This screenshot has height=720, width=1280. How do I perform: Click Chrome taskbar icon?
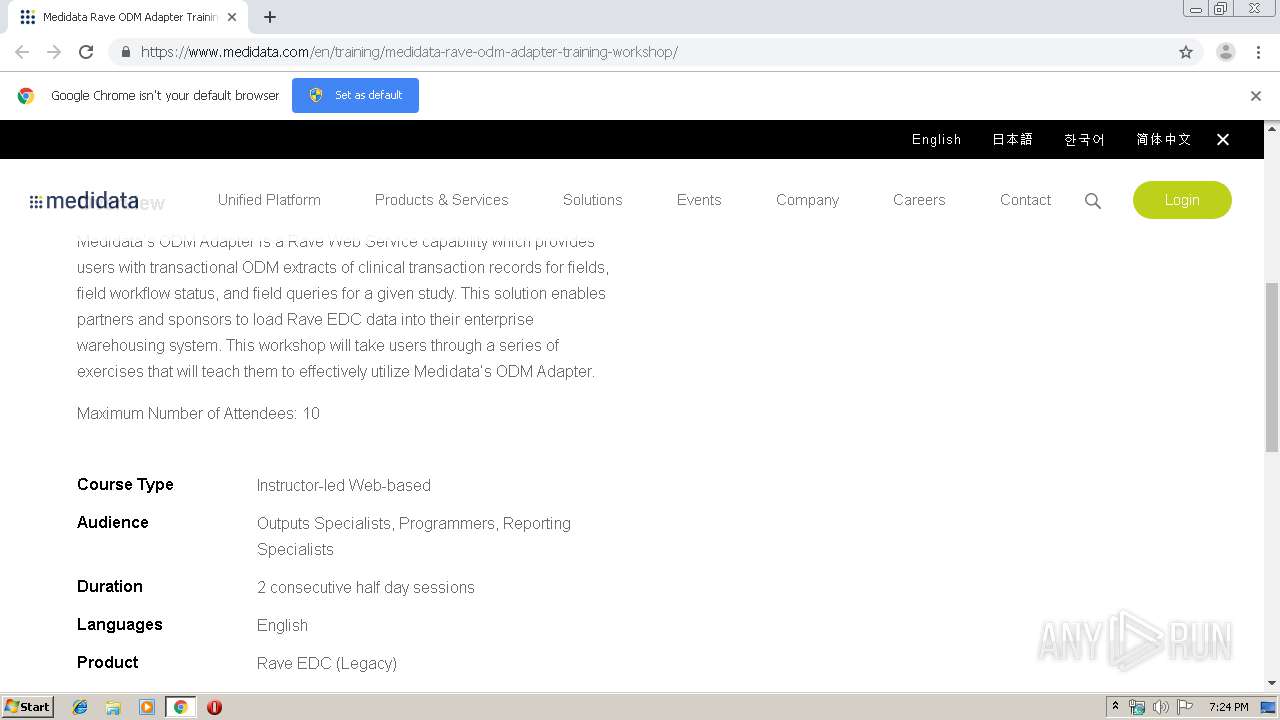point(180,707)
